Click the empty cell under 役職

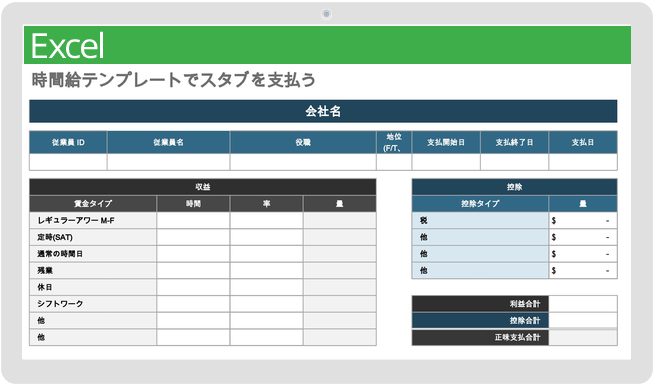303,162
